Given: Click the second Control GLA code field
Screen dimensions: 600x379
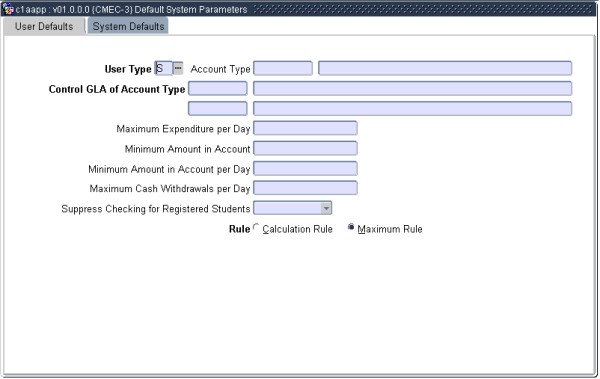Looking at the screenshot, I should [x=218, y=108].
